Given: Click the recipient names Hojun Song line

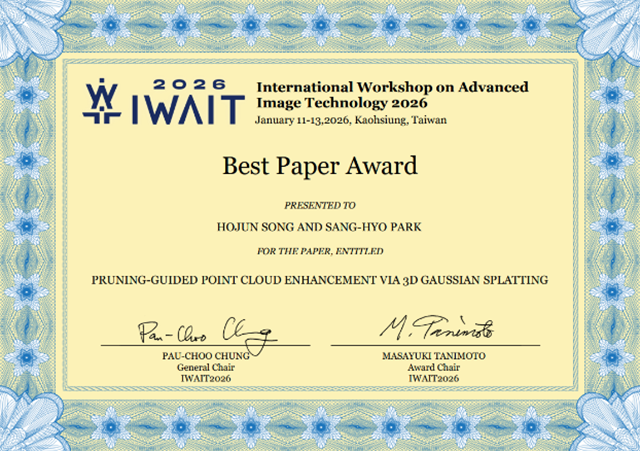Looking at the screenshot, I should tap(319, 227).
